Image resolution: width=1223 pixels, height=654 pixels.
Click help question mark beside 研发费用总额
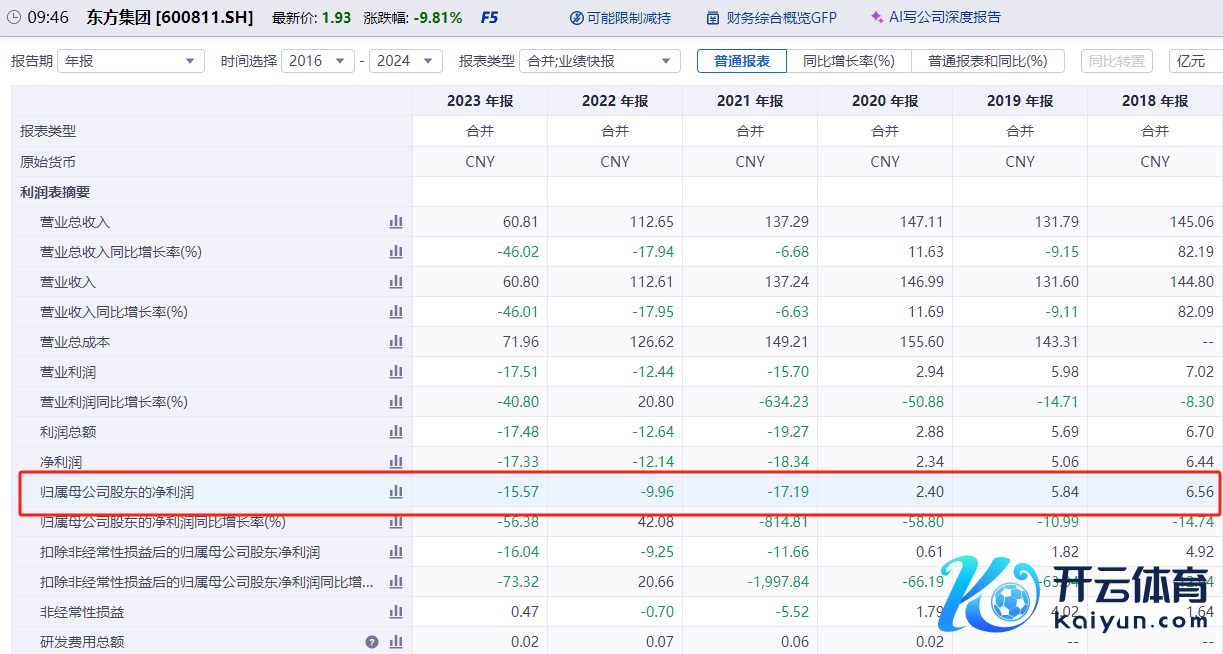pyautogui.click(x=372, y=642)
